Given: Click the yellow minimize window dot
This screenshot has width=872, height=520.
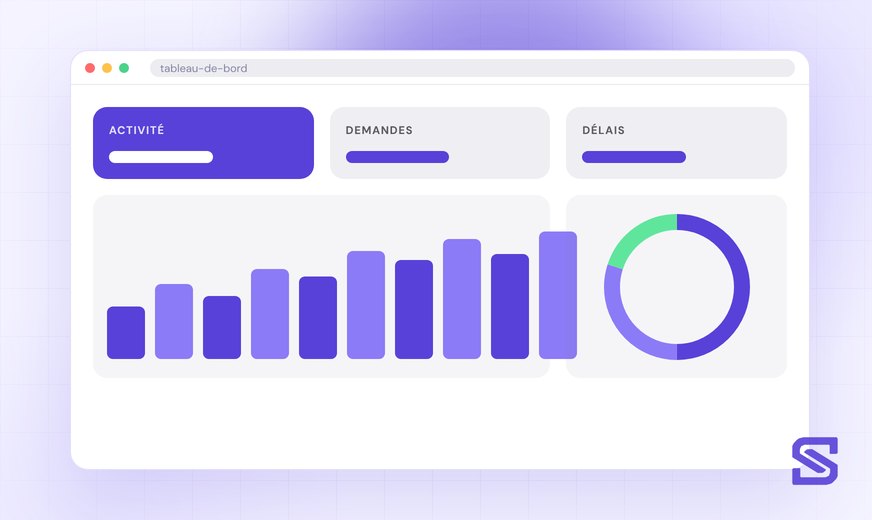Looking at the screenshot, I should [x=107, y=68].
